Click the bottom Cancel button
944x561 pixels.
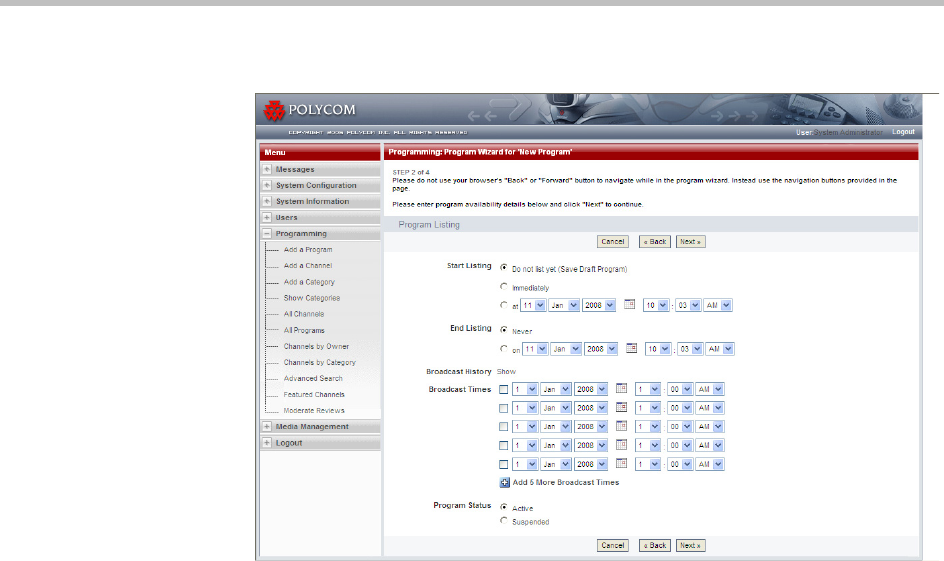tap(612, 545)
